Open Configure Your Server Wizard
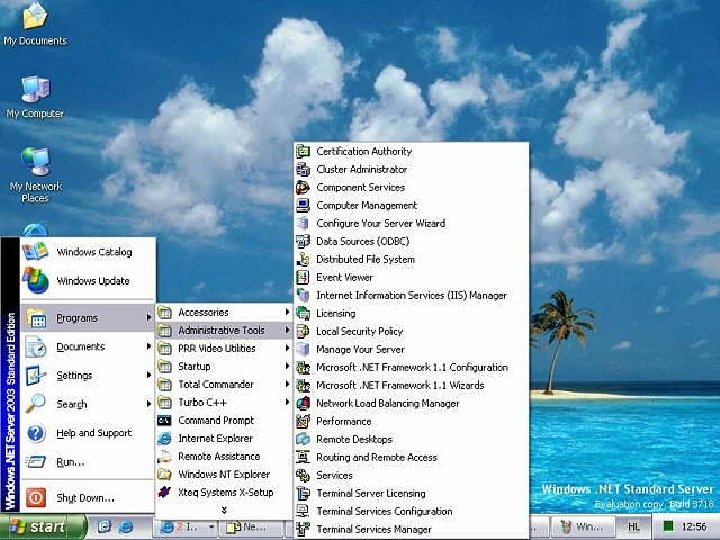Screen dimensions: 720x540 point(411,223)
